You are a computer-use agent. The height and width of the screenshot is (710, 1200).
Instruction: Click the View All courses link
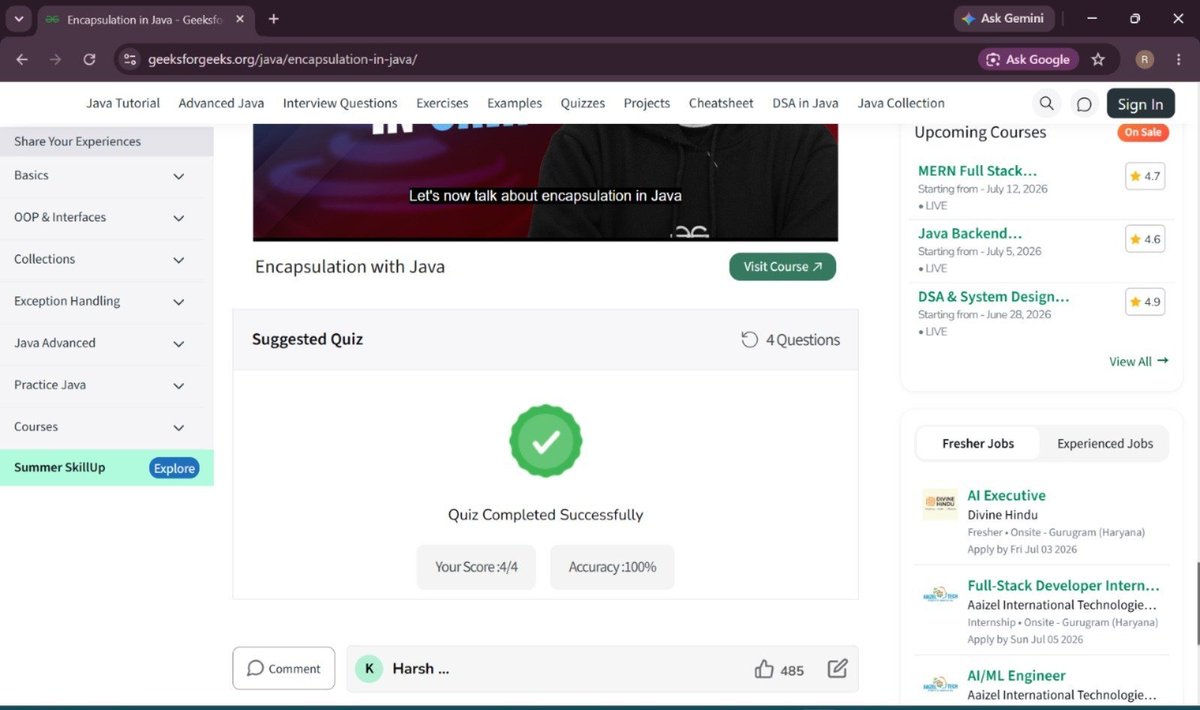coord(1138,361)
